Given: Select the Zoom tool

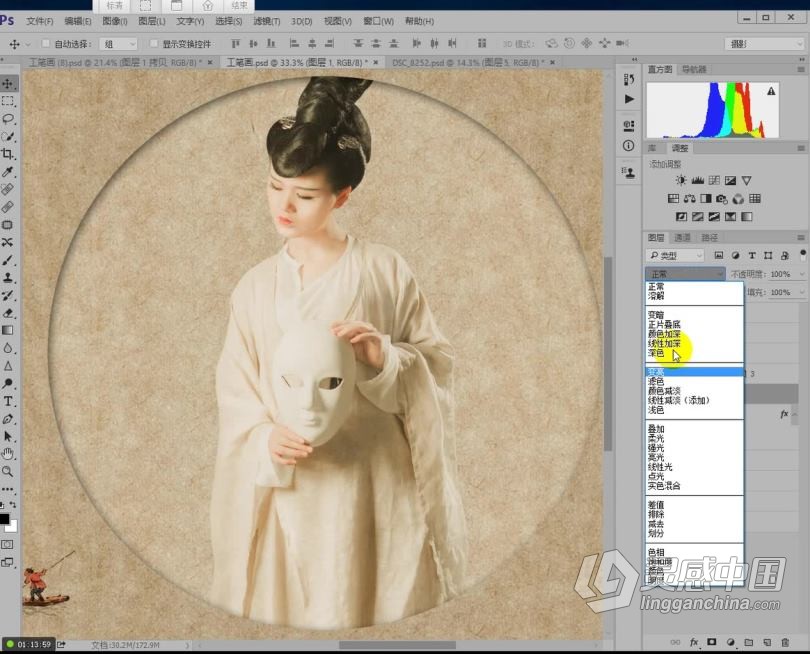Looking at the screenshot, I should [8, 472].
